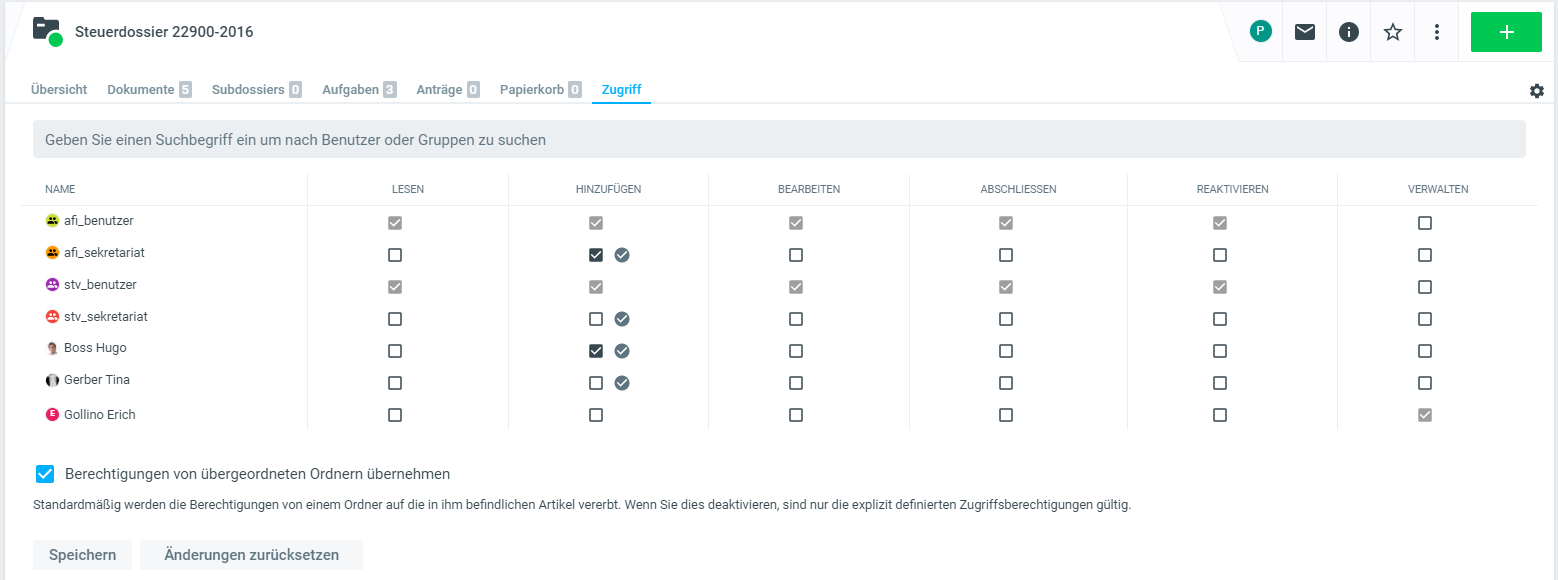Image resolution: width=1558 pixels, height=580 pixels.
Task: Click the dossier folder icon
Action: (46, 30)
